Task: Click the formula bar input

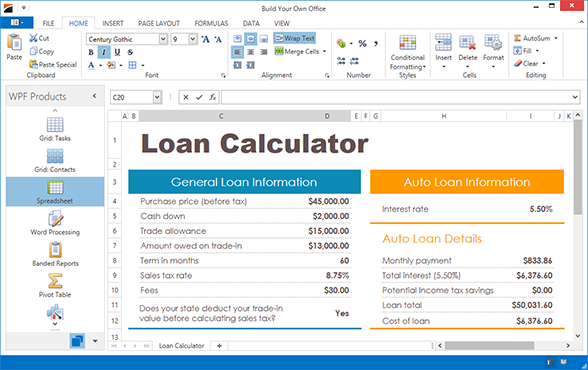Action: tap(396, 97)
